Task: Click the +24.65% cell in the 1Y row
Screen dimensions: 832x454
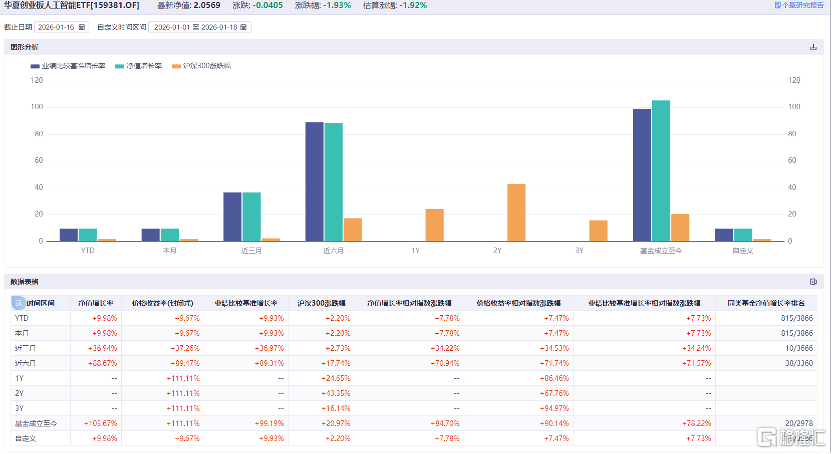Action: [336, 378]
